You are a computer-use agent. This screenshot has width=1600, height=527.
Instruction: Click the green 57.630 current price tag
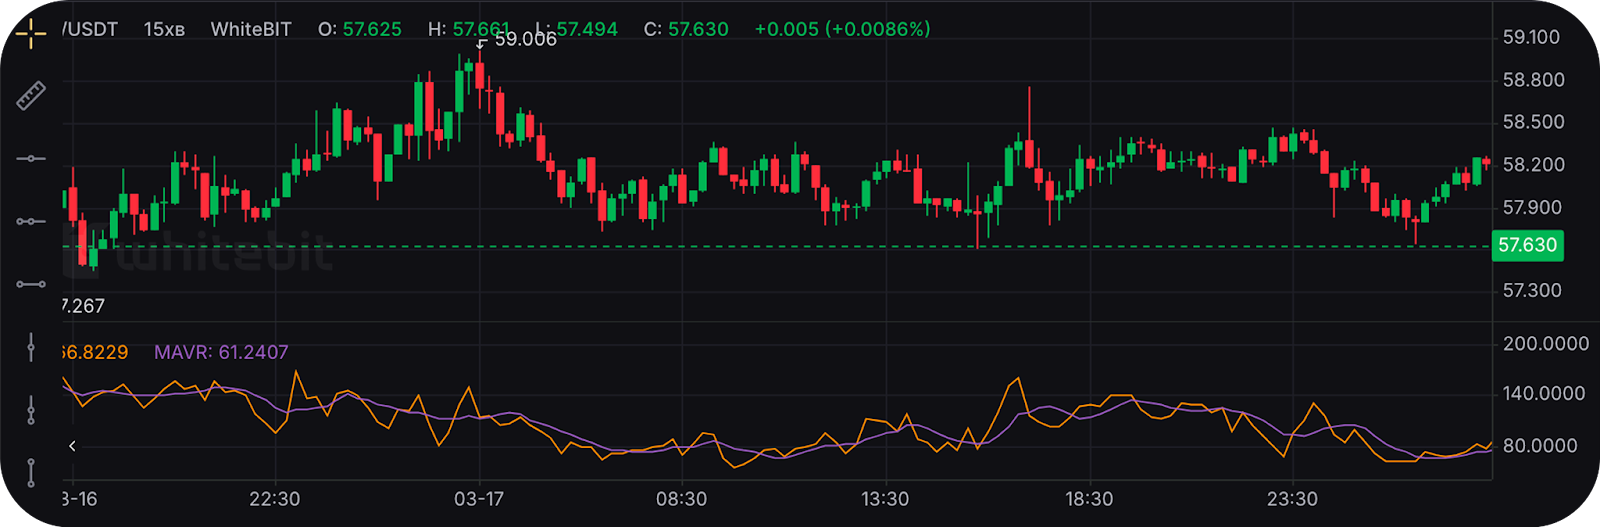tap(1527, 245)
